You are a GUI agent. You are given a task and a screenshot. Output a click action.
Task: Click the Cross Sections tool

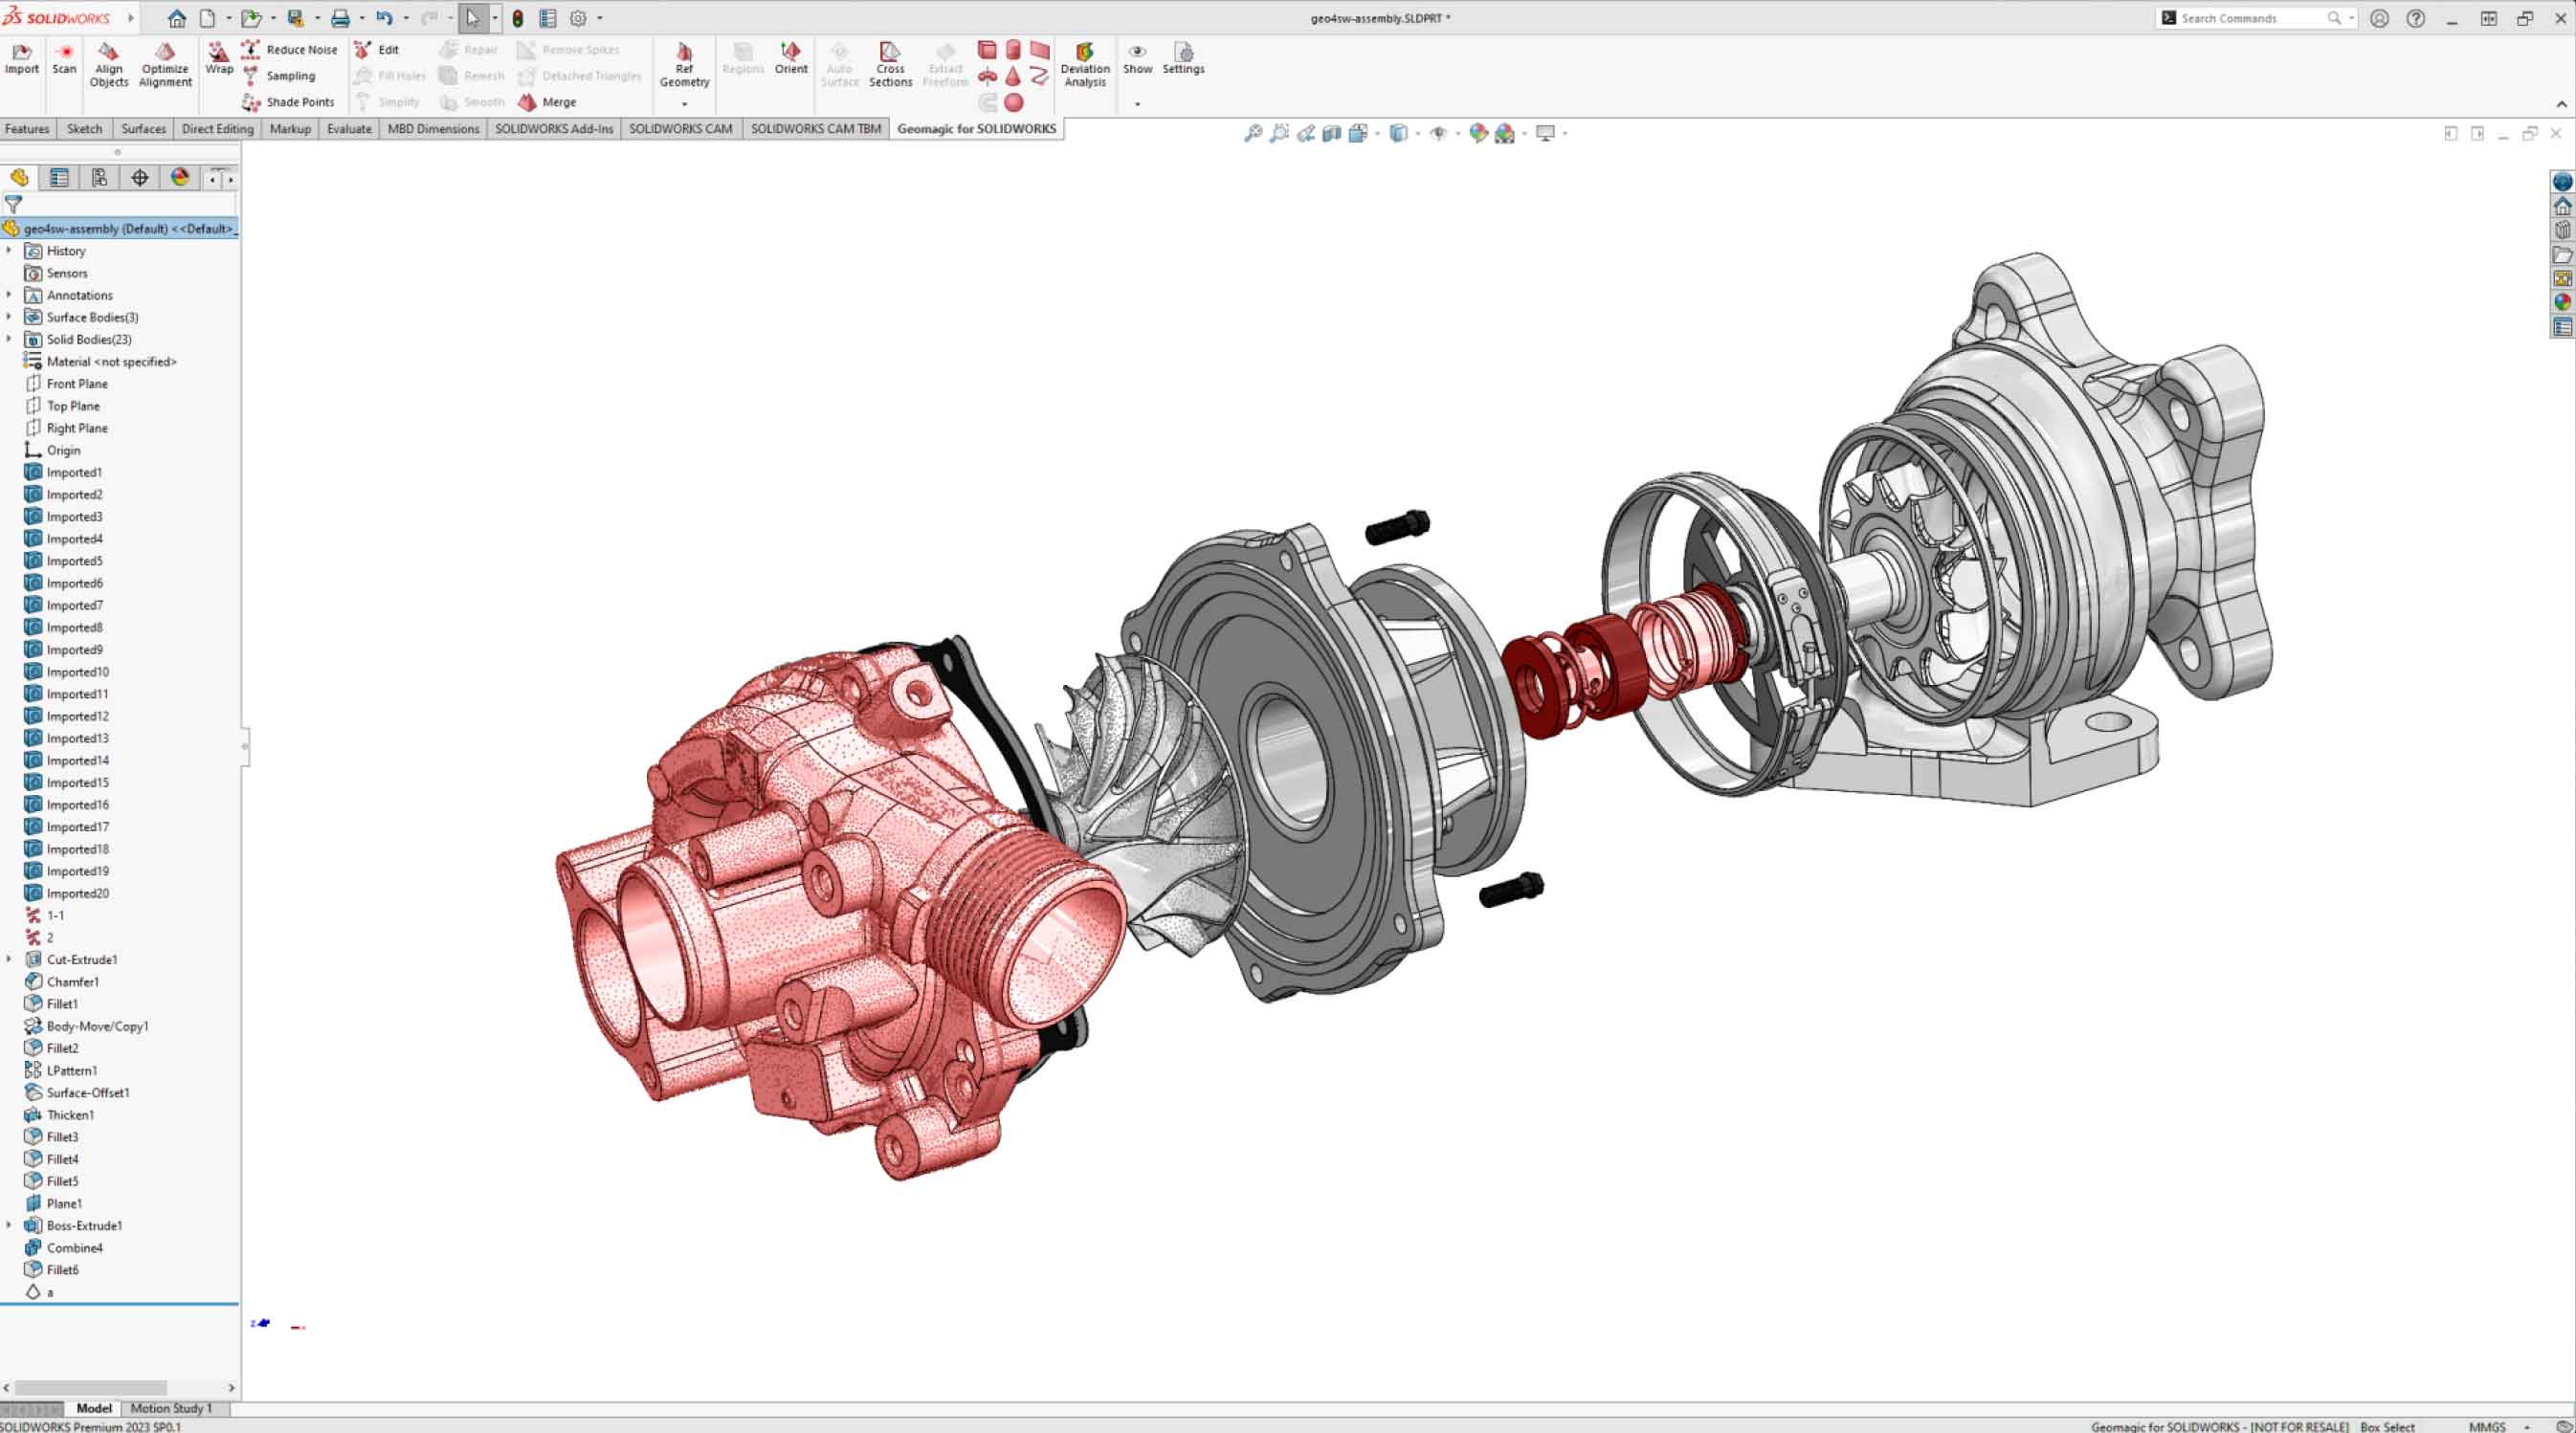point(889,52)
